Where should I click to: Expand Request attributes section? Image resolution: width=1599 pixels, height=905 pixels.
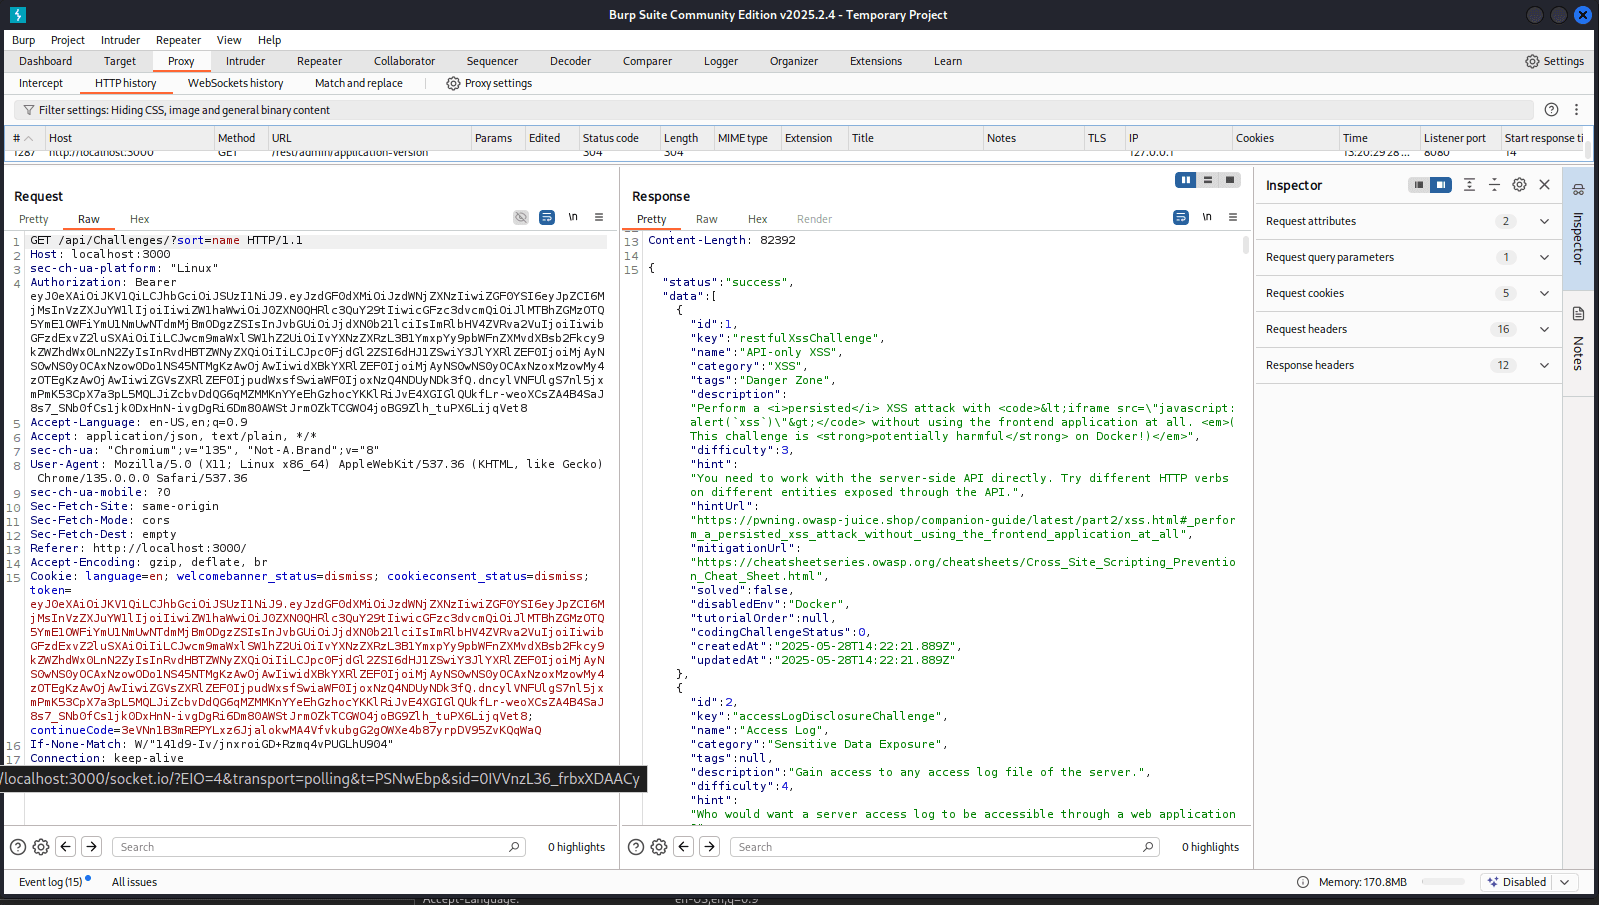tap(1544, 221)
